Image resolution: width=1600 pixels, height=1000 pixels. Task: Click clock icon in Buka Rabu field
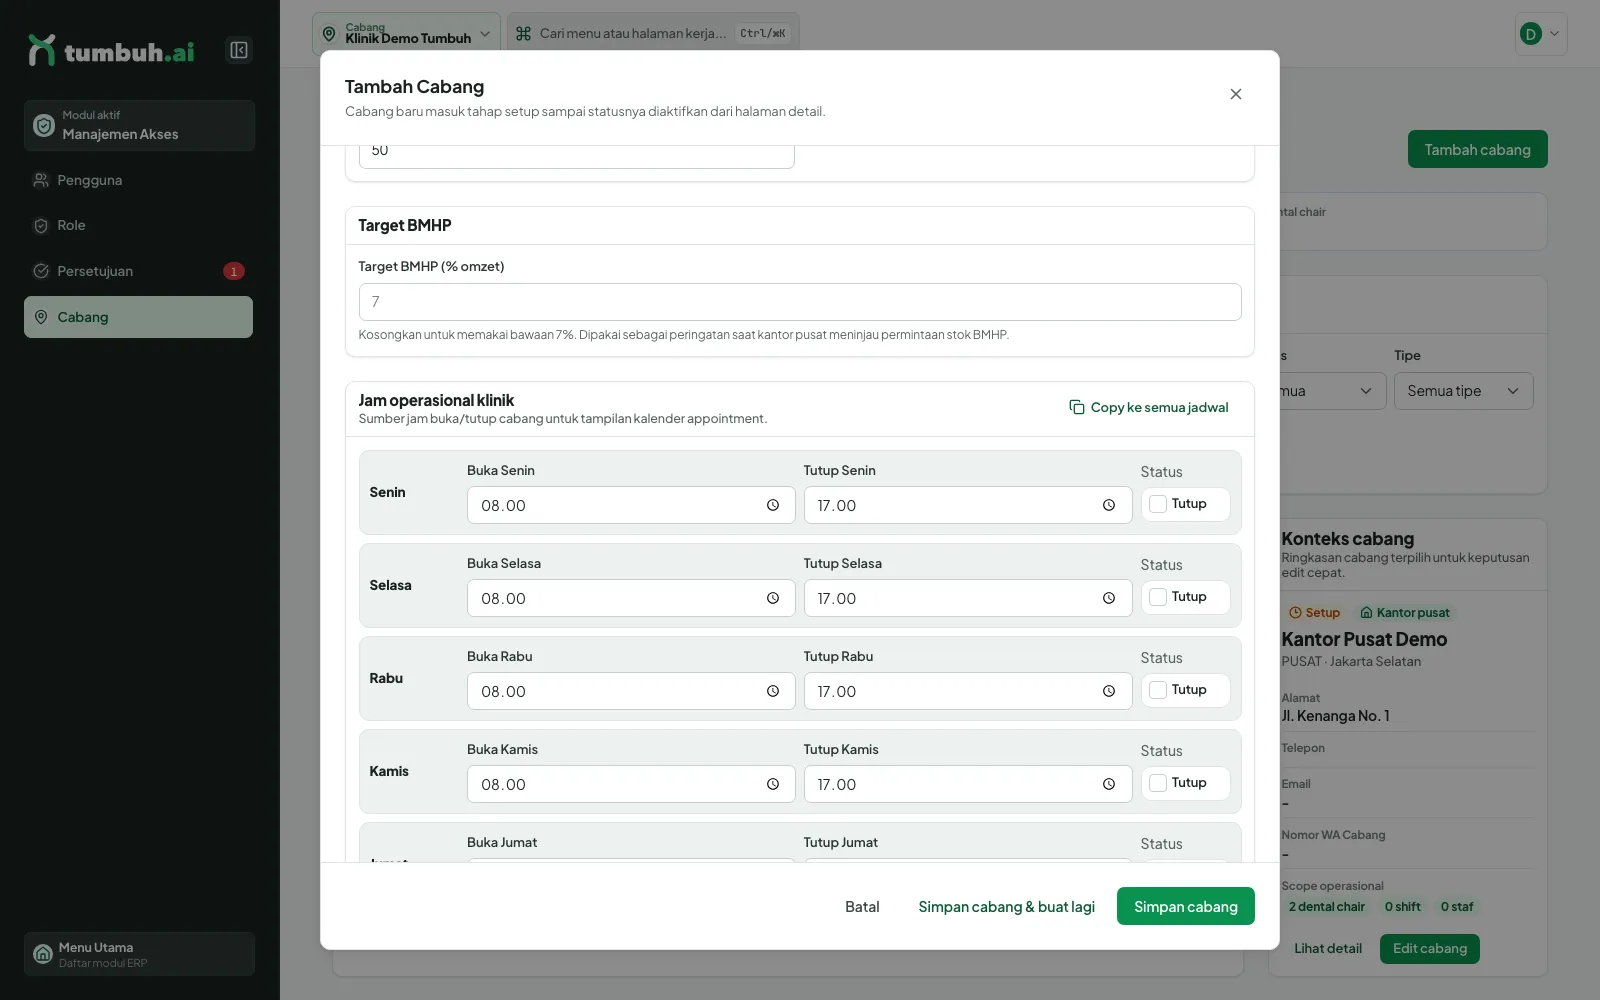coord(773,691)
